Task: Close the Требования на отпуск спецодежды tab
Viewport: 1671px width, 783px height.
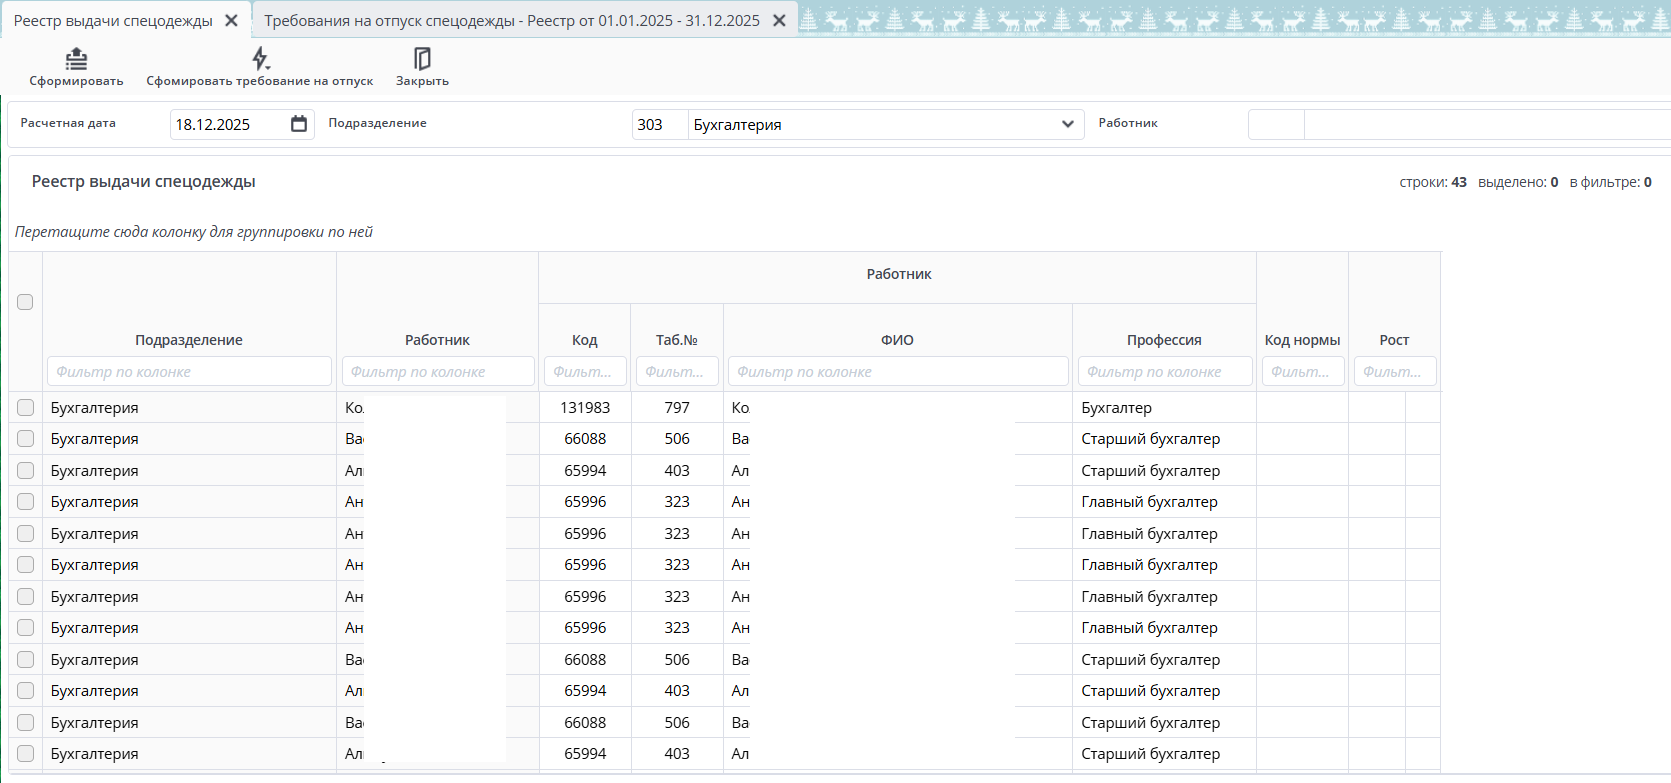Action: [779, 21]
